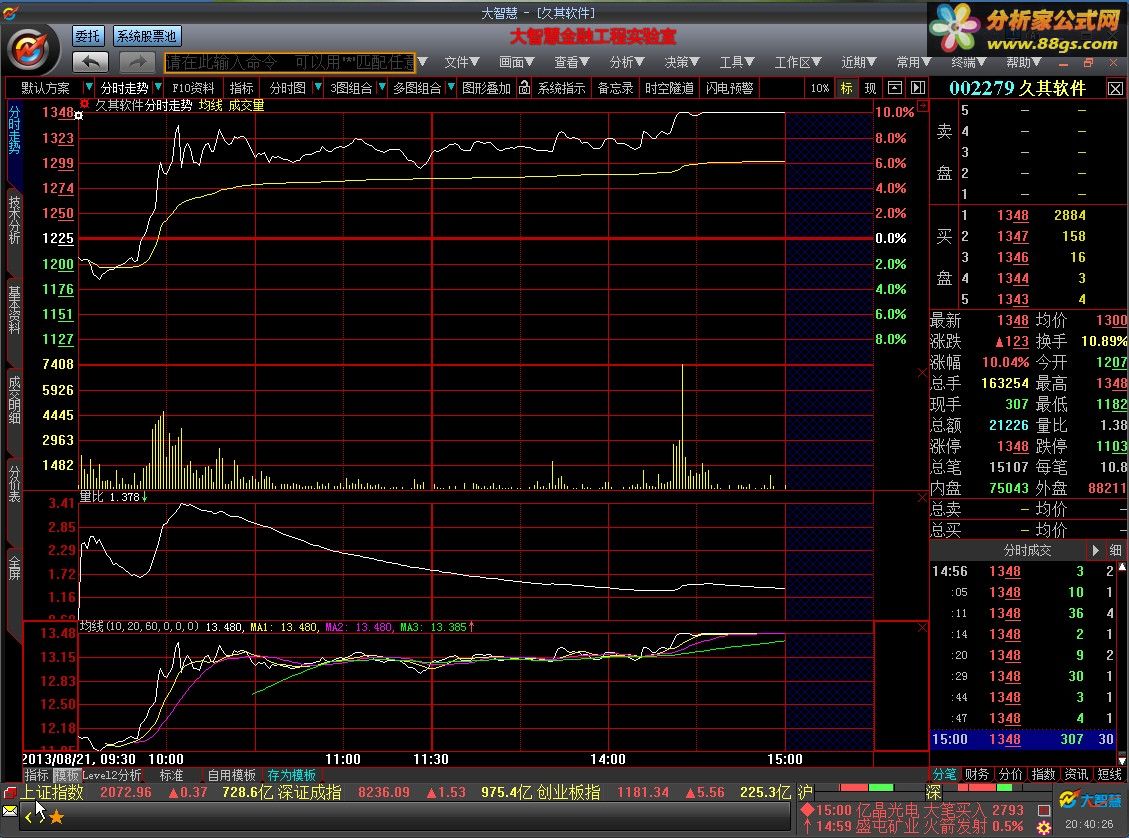Click the yellow left-chevron icon in bottom bar

point(29,817)
